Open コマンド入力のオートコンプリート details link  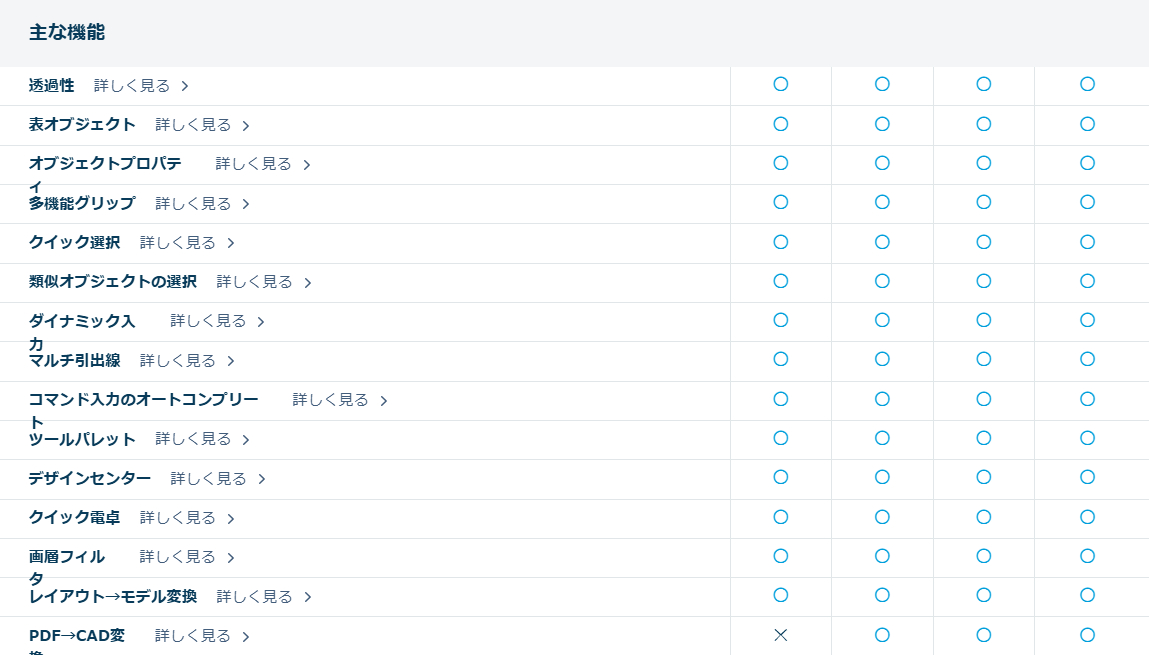(x=330, y=400)
